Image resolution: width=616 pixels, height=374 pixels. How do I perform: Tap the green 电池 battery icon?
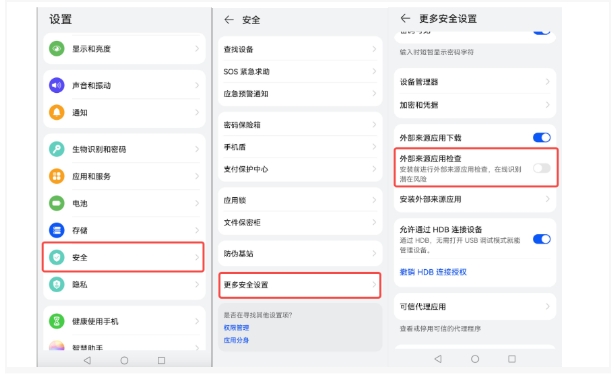click(x=57, y=203)
